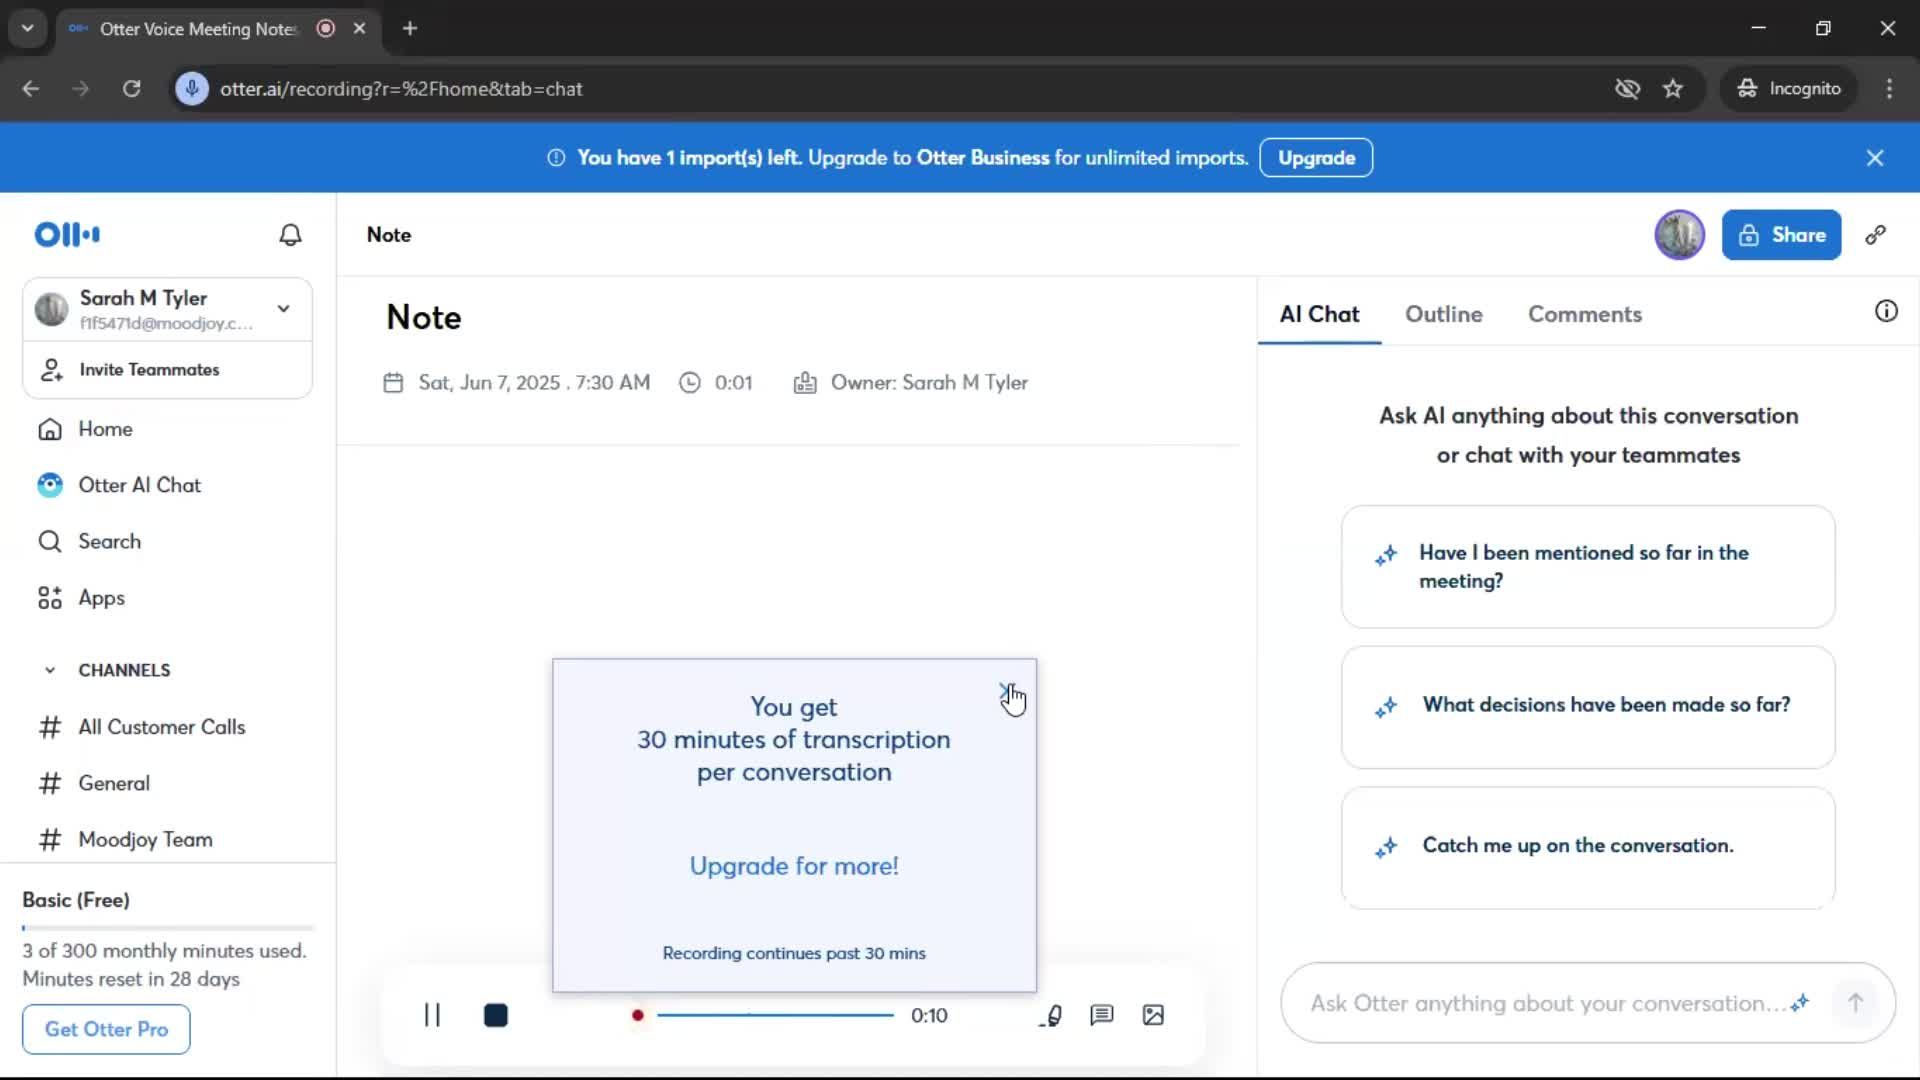The width and height of the screenshot is (1920, 1080).
Task: Stop the recording
Action: click(496, 1015)
